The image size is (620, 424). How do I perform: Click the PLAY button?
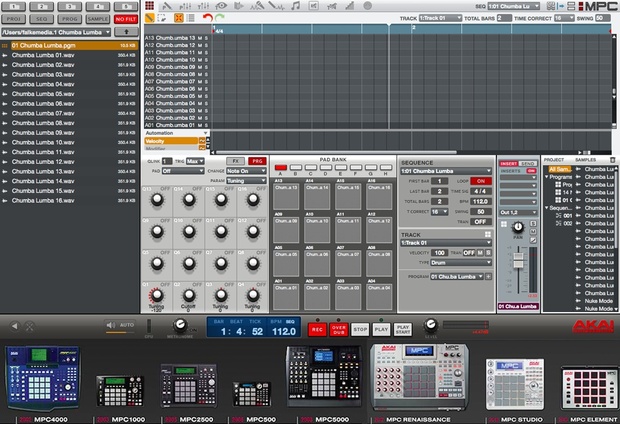tap(381, 329)
